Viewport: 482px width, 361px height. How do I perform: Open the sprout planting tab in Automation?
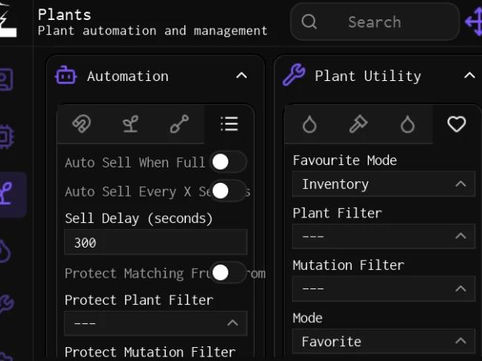130,124
